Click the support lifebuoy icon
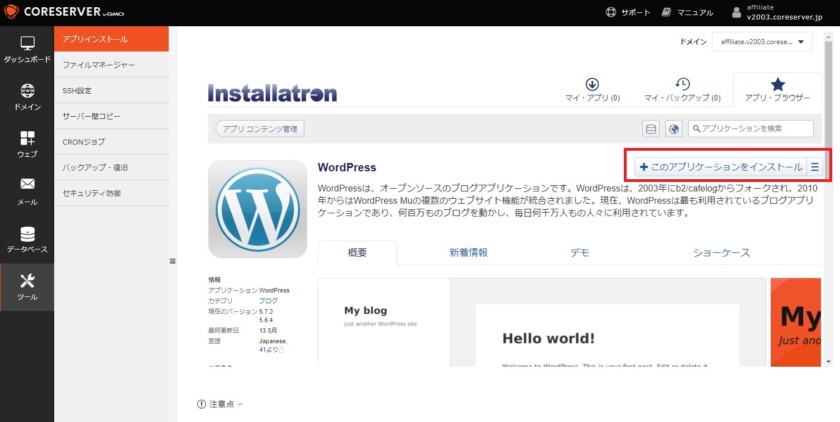 point(610,12)
